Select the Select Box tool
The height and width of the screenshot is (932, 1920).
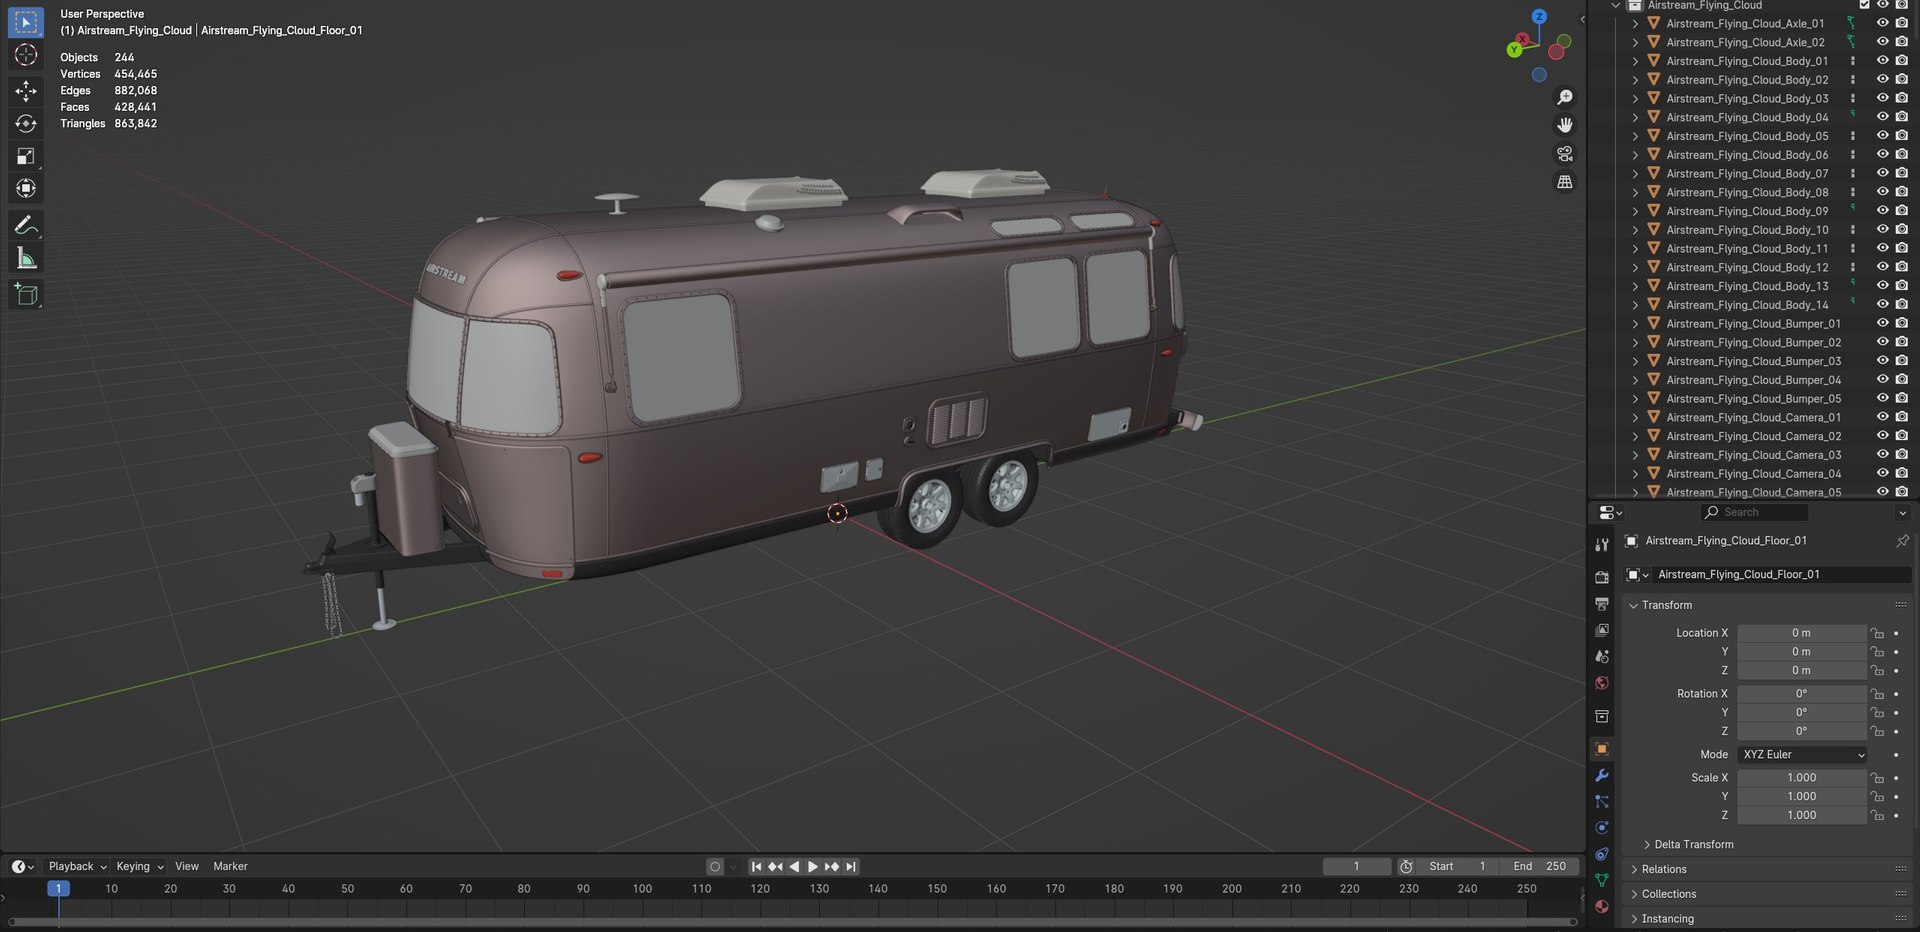[x=26, y=22]
